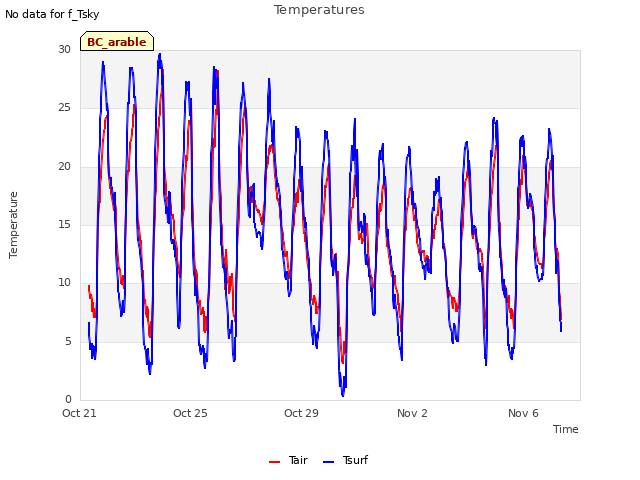The height and width of the screenshot is (480, 640).
Task: Click the 20 y-axis tick label
Action: pos(64,167)
